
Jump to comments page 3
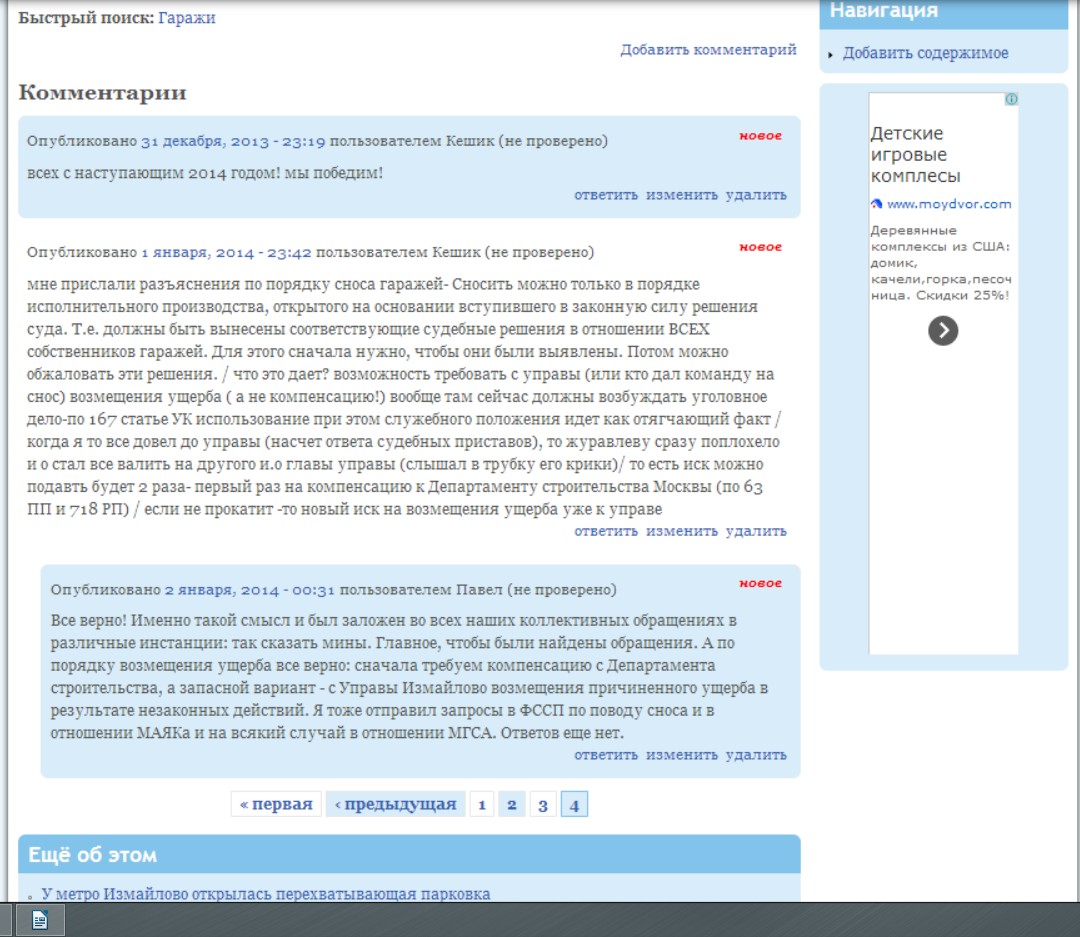[x=542, y=805]
